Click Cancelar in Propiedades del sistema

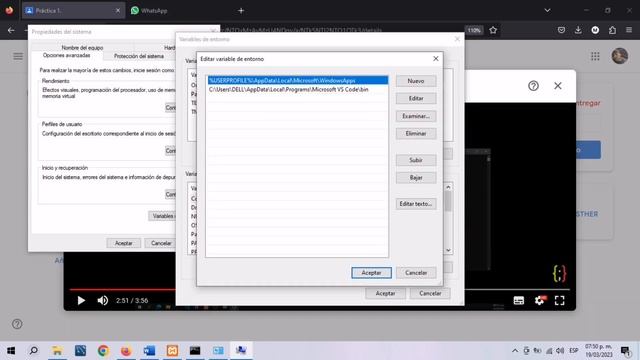161,243
